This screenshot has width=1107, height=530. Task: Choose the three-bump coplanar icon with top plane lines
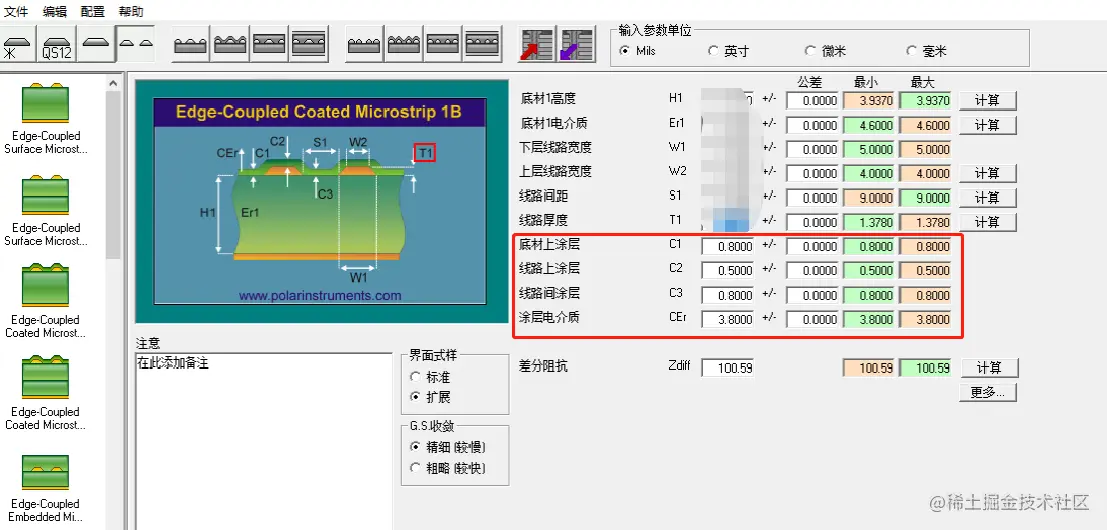309,45
